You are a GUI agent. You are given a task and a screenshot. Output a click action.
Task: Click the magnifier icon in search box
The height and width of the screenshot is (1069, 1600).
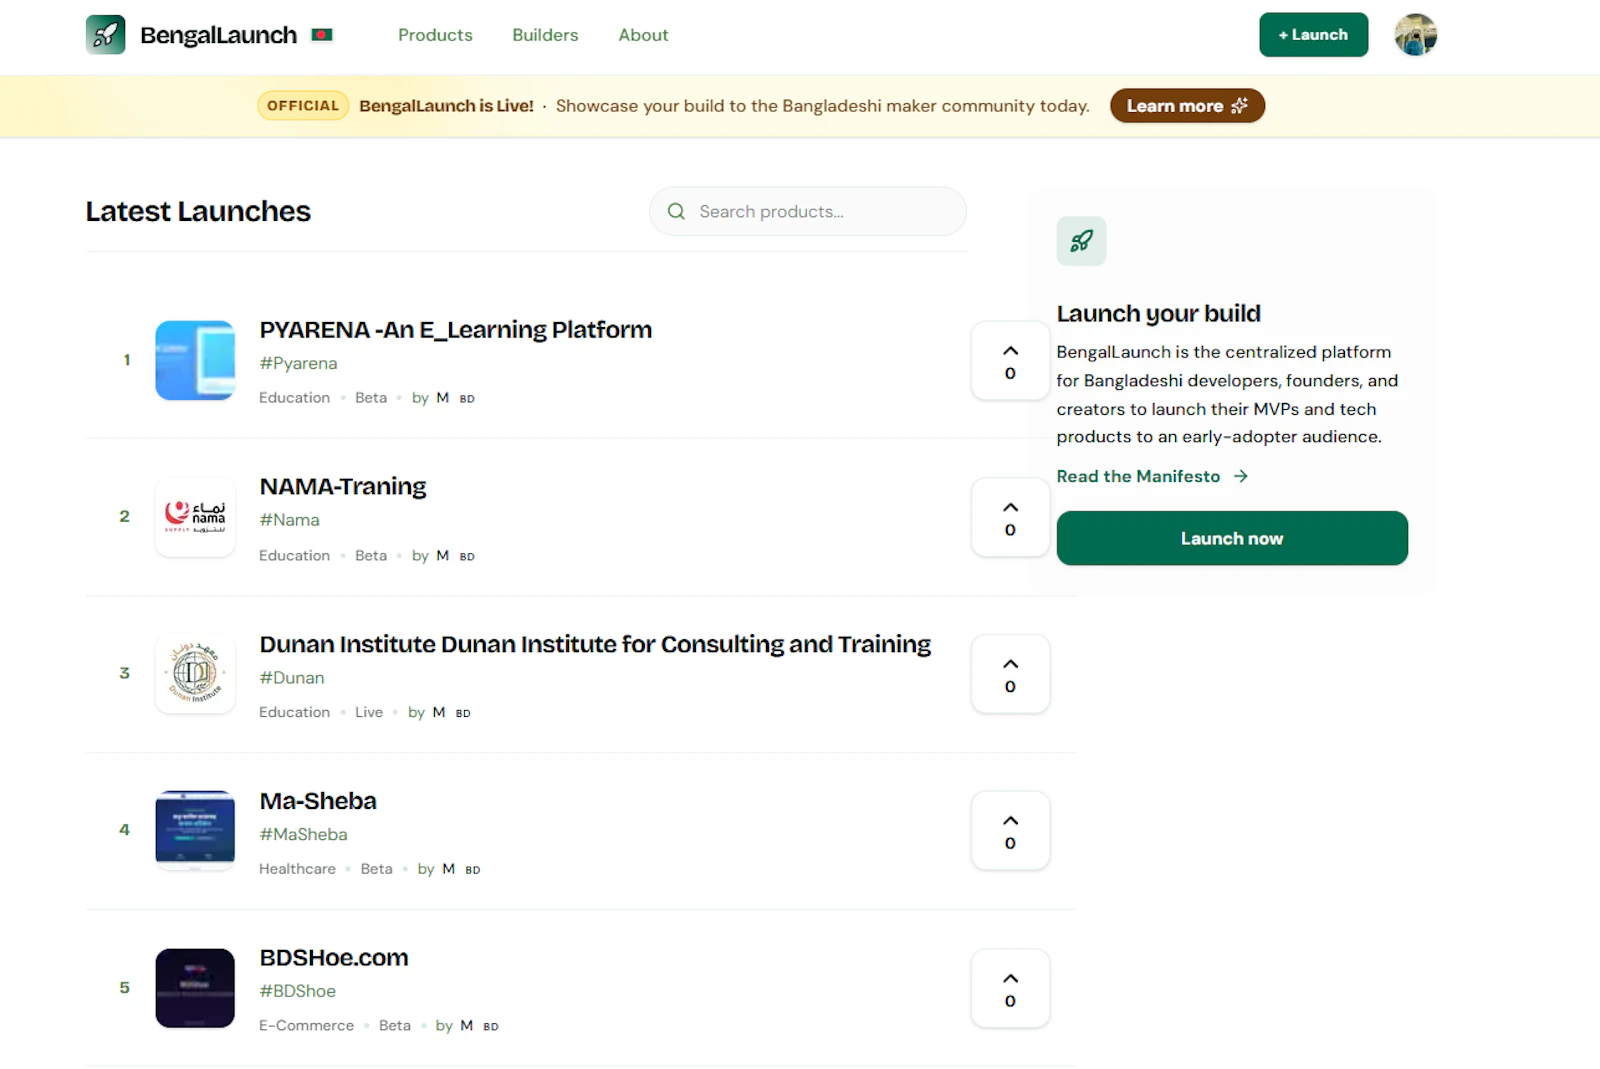(676, 212)
